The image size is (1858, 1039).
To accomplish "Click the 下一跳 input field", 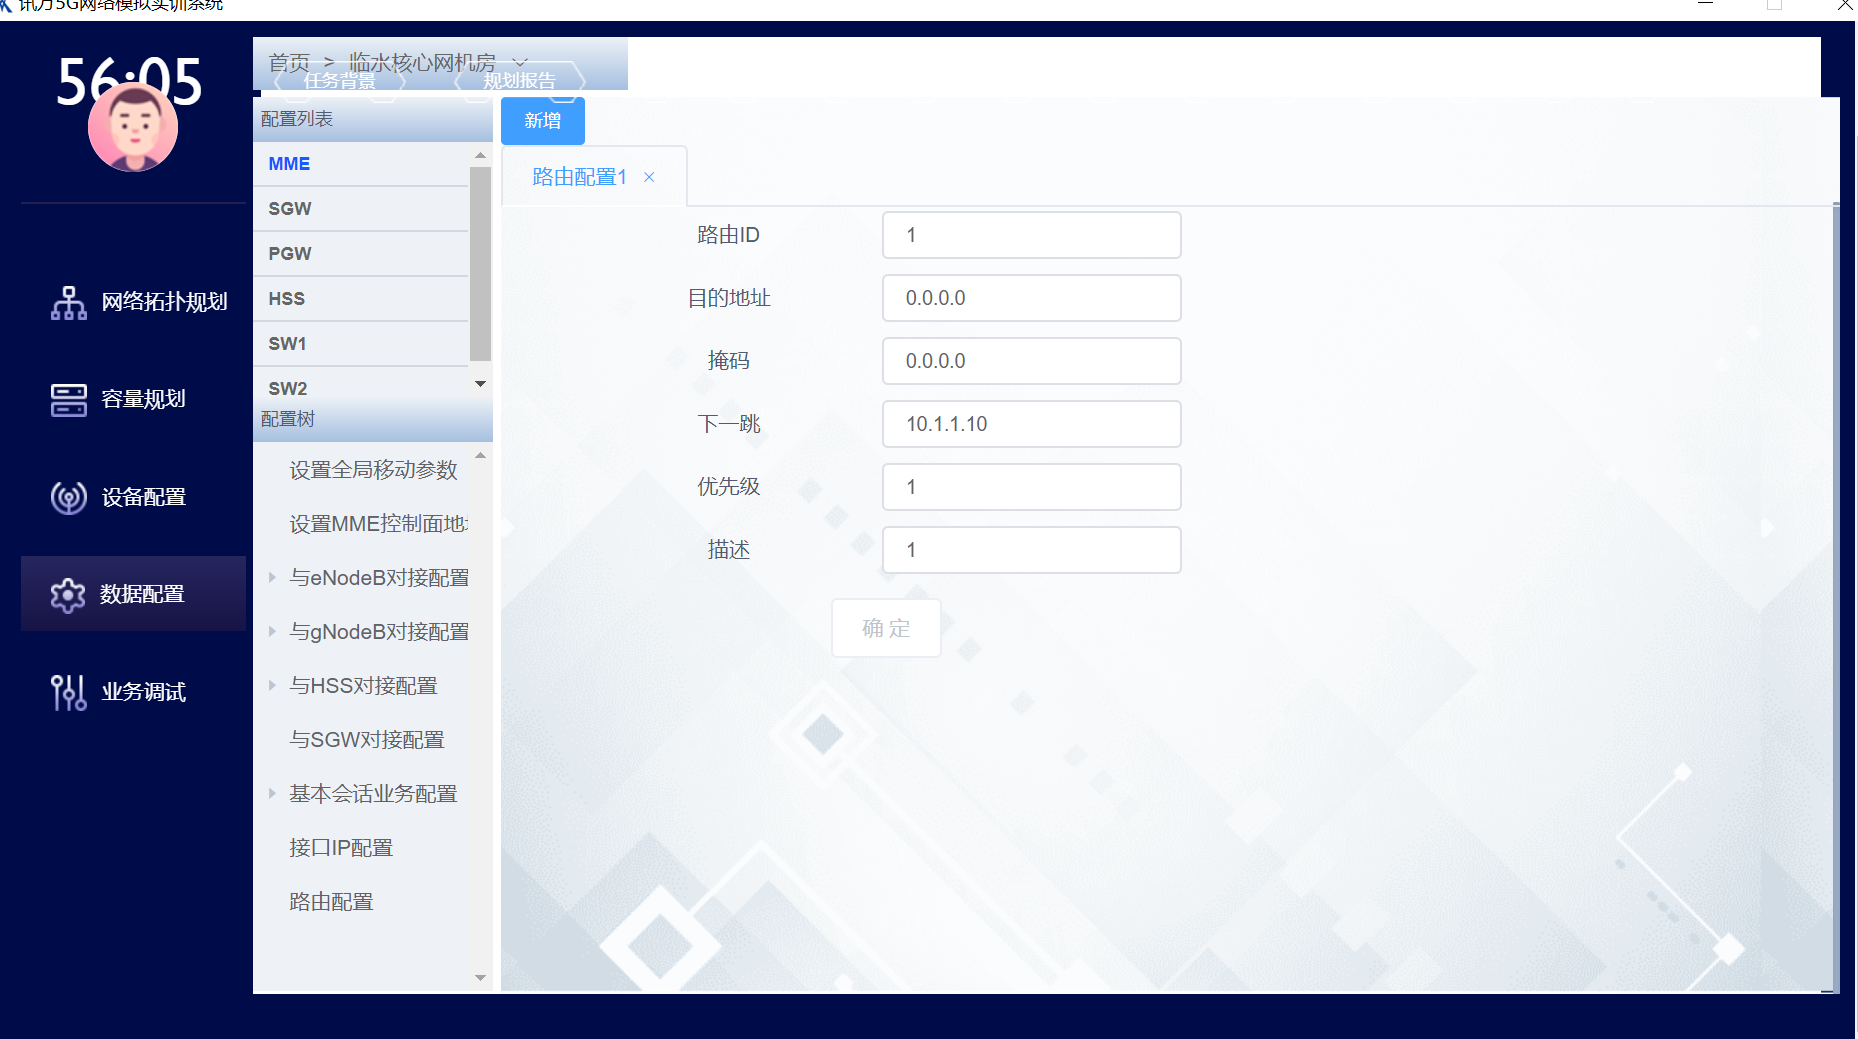I will pyautogui.click(x=1031, y=424).
